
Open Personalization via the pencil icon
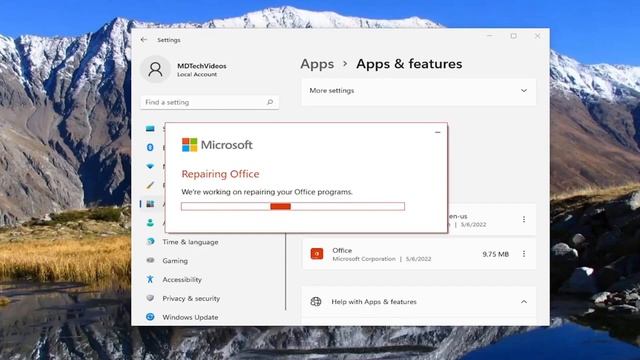tap(150, 185)
